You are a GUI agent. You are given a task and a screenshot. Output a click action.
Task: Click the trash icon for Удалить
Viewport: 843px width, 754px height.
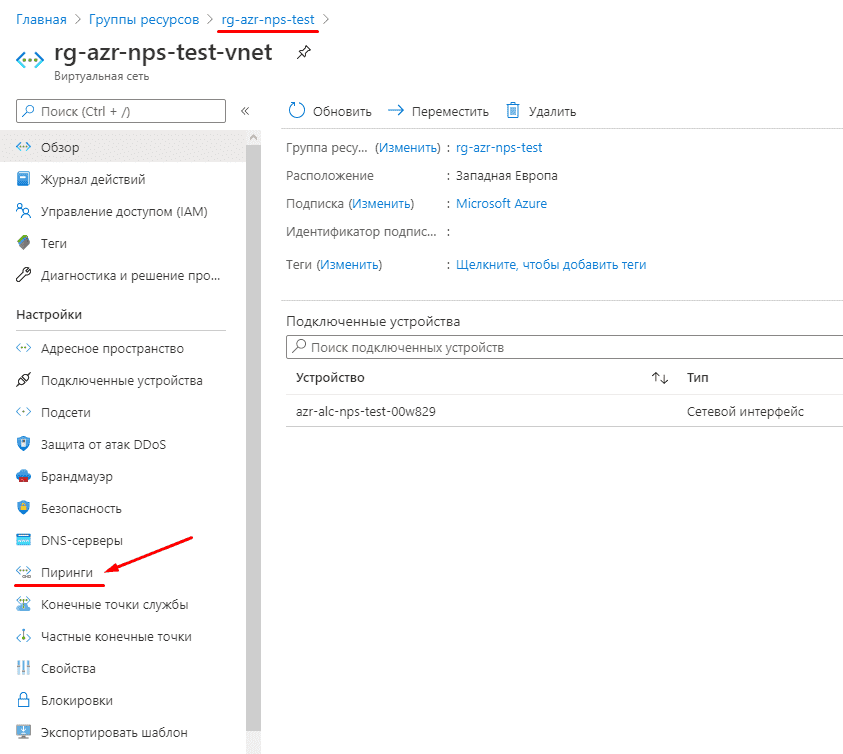(513, 111)
